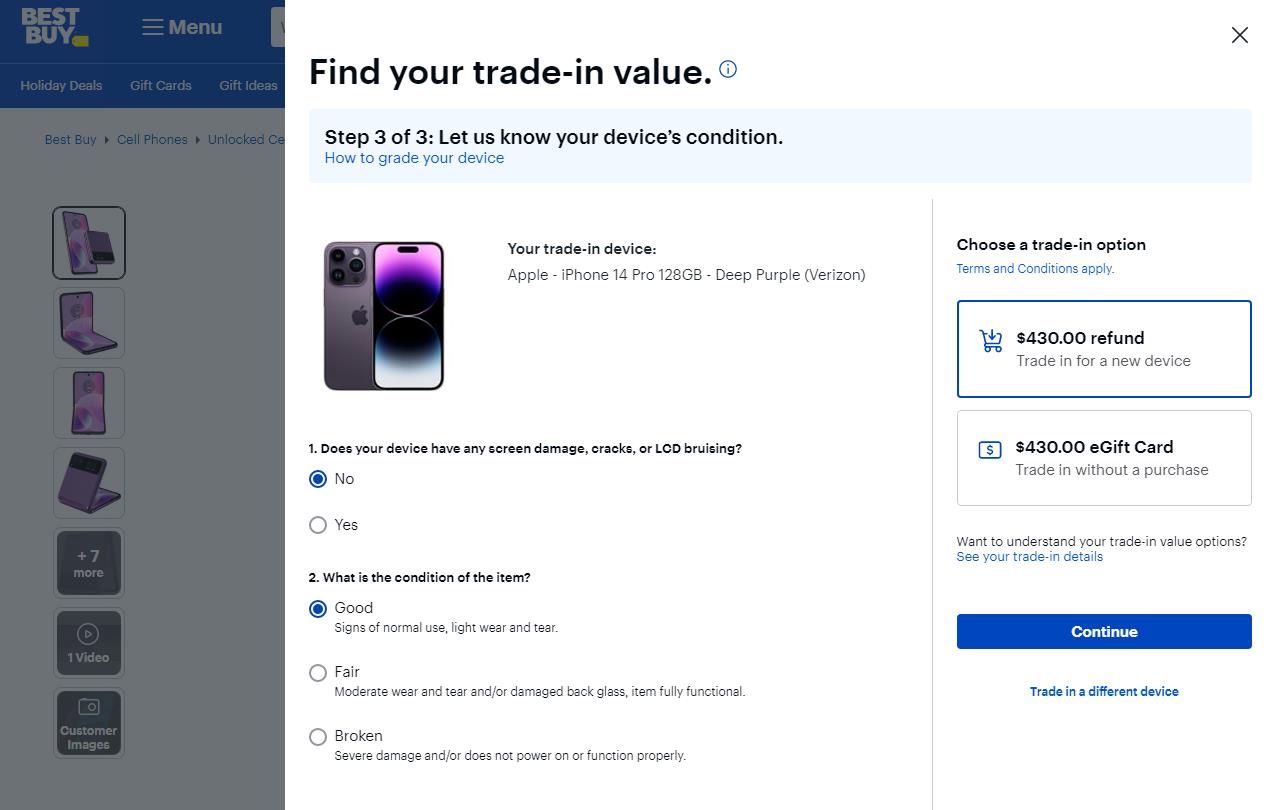Open Holiday Deals nav item
The height and width of the screenshot is (810, 1271).
[x=61, y=85]
